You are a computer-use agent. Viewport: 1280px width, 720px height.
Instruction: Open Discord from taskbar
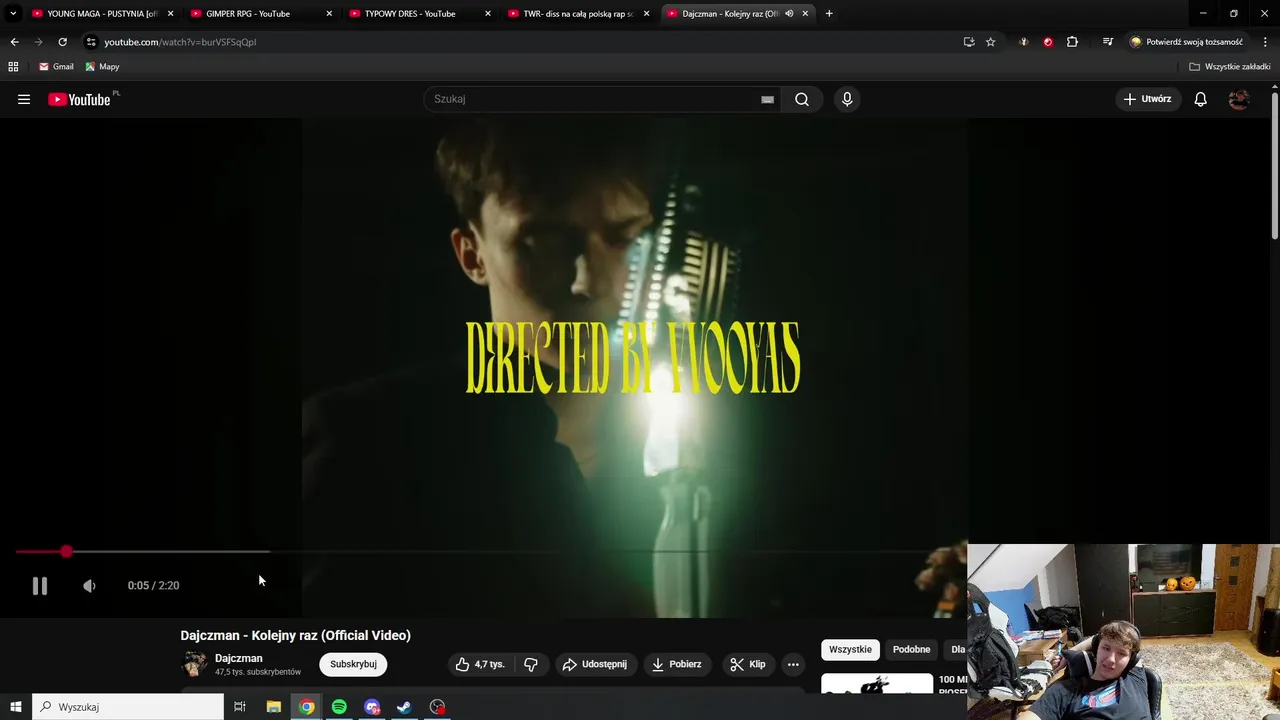[x=372, y=707]
